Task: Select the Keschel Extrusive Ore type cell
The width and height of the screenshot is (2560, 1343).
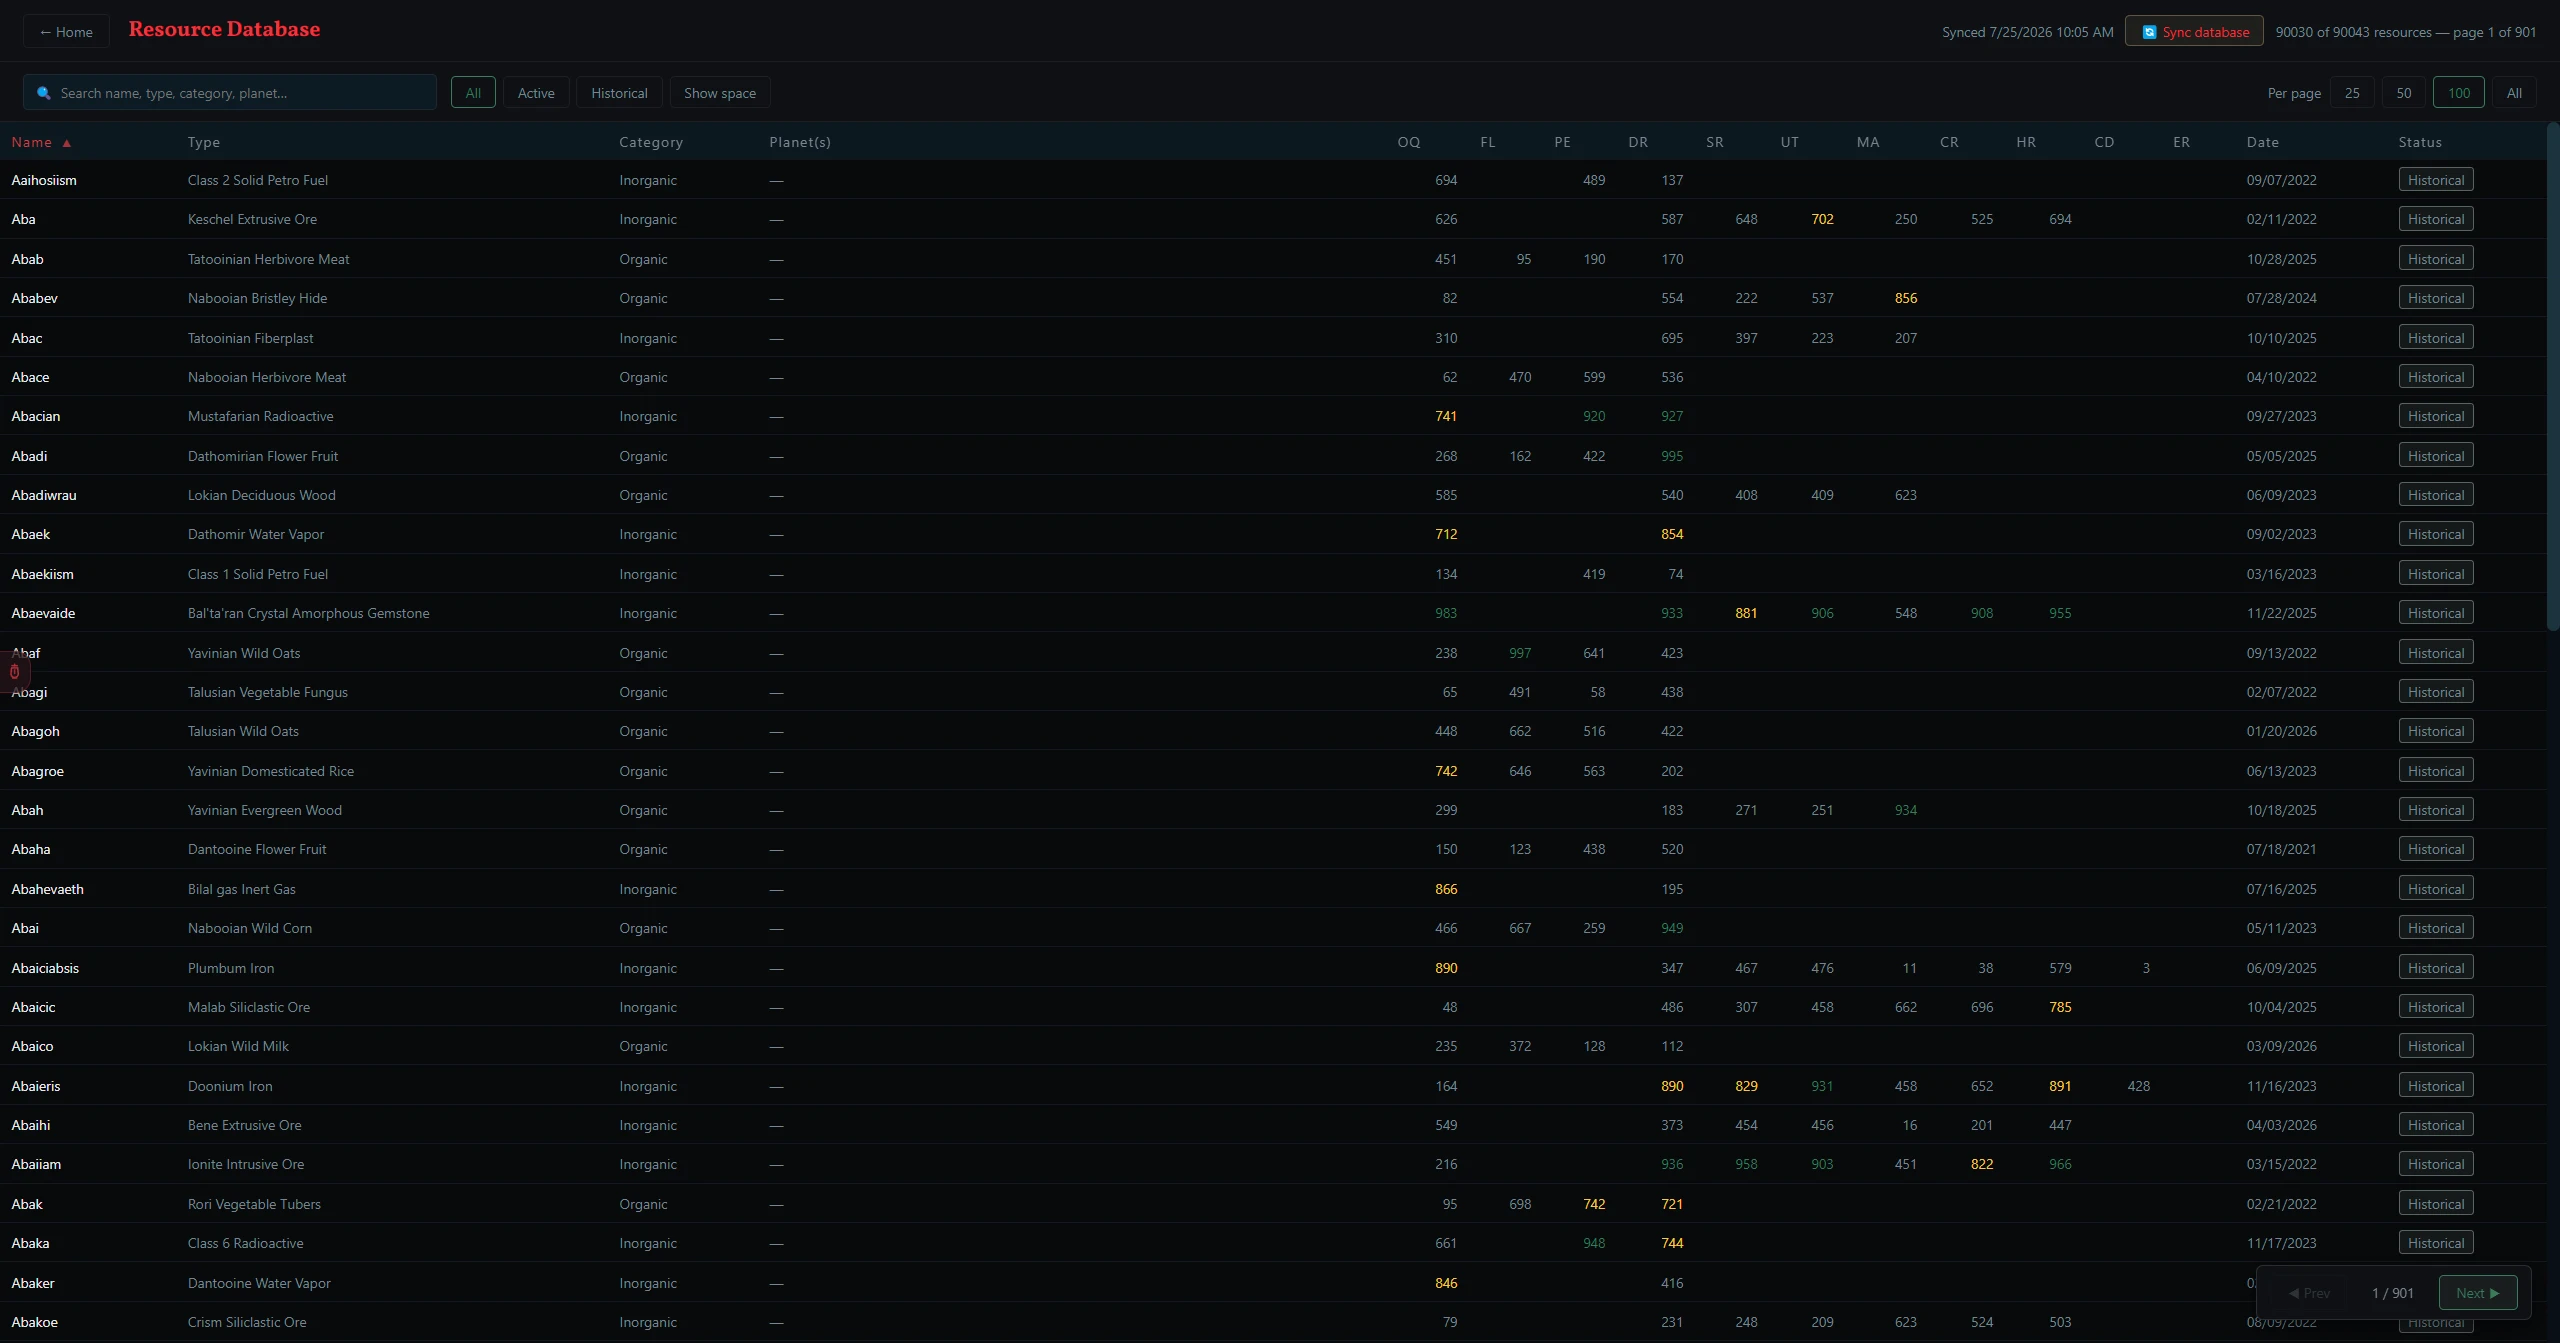Action: (252, 219)
